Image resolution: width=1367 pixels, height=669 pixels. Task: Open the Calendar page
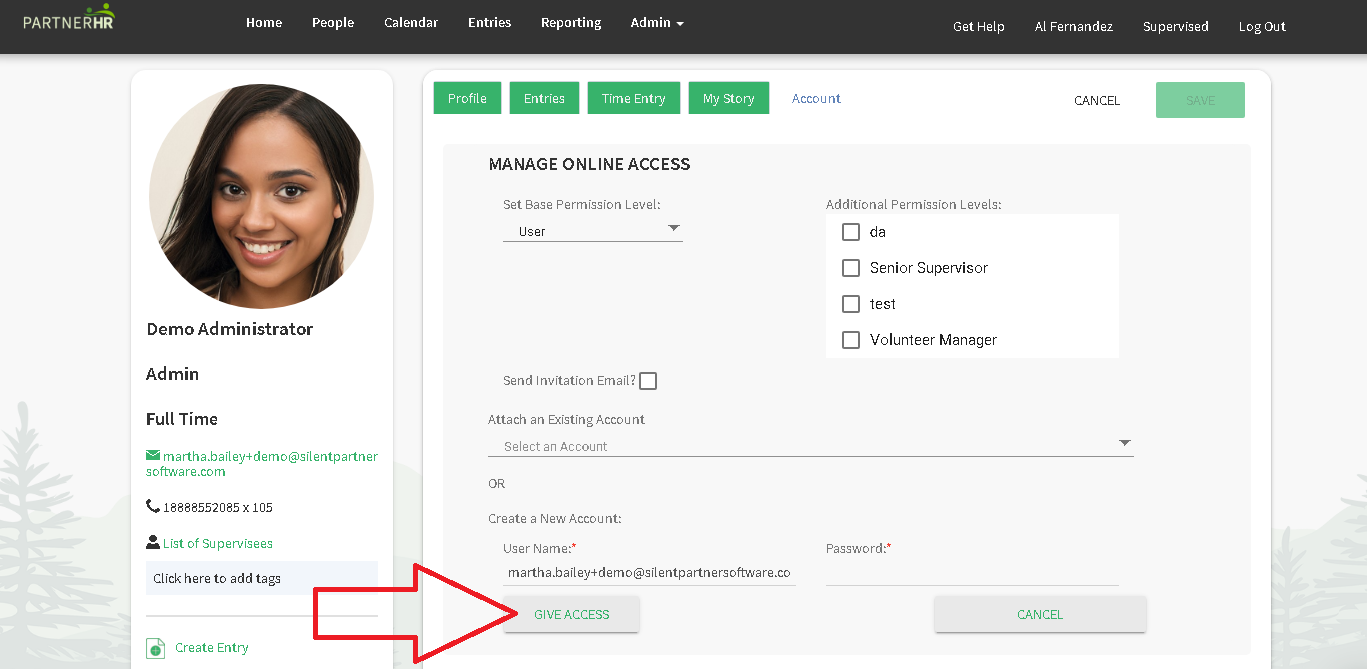(411, 23)
